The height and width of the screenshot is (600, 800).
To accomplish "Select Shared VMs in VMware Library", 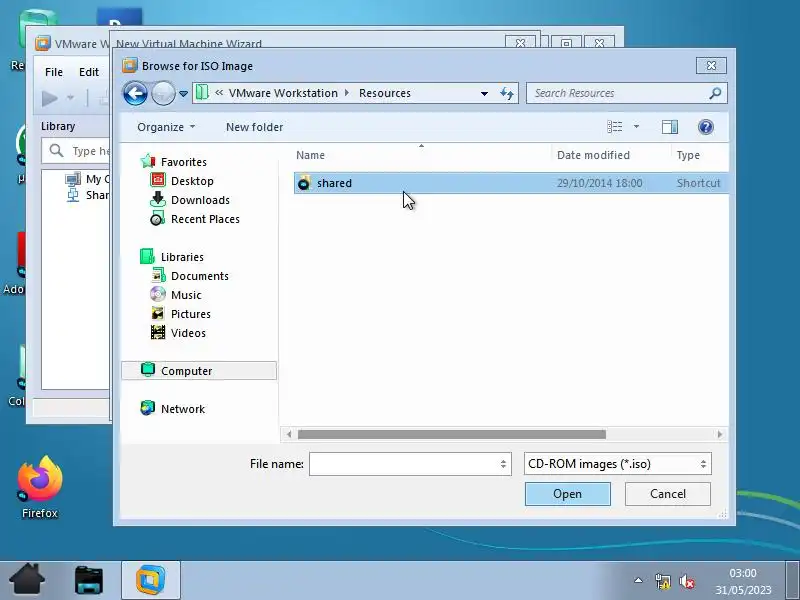I will 88,195.
